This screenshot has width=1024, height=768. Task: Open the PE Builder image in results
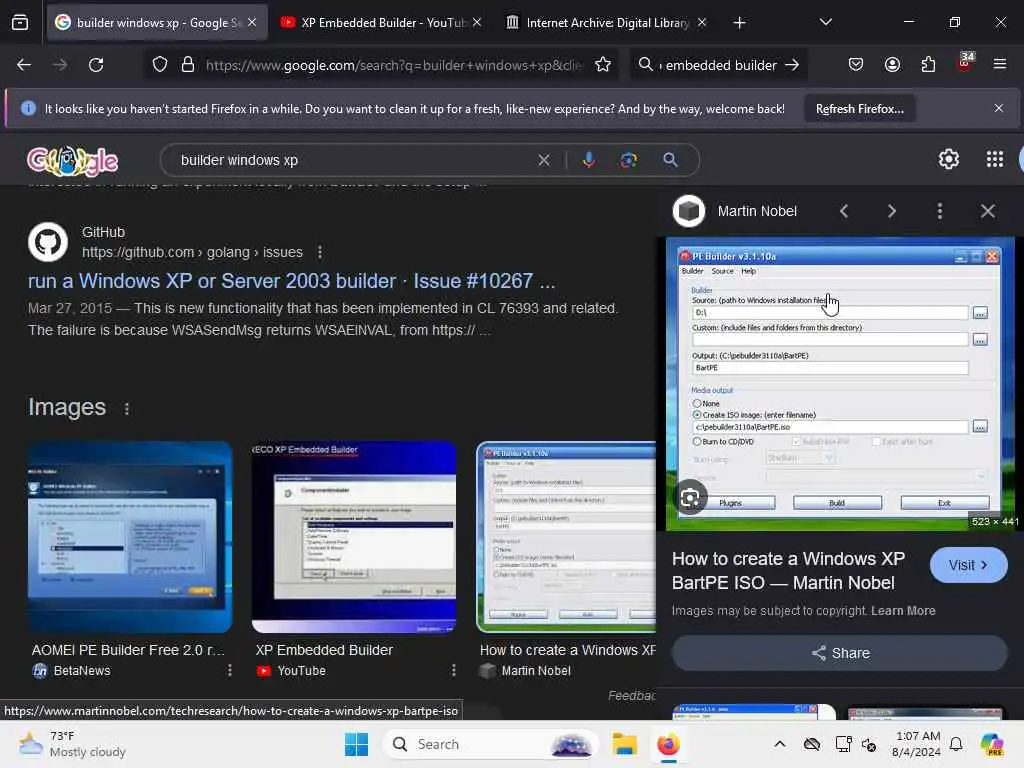coord(566,537)
